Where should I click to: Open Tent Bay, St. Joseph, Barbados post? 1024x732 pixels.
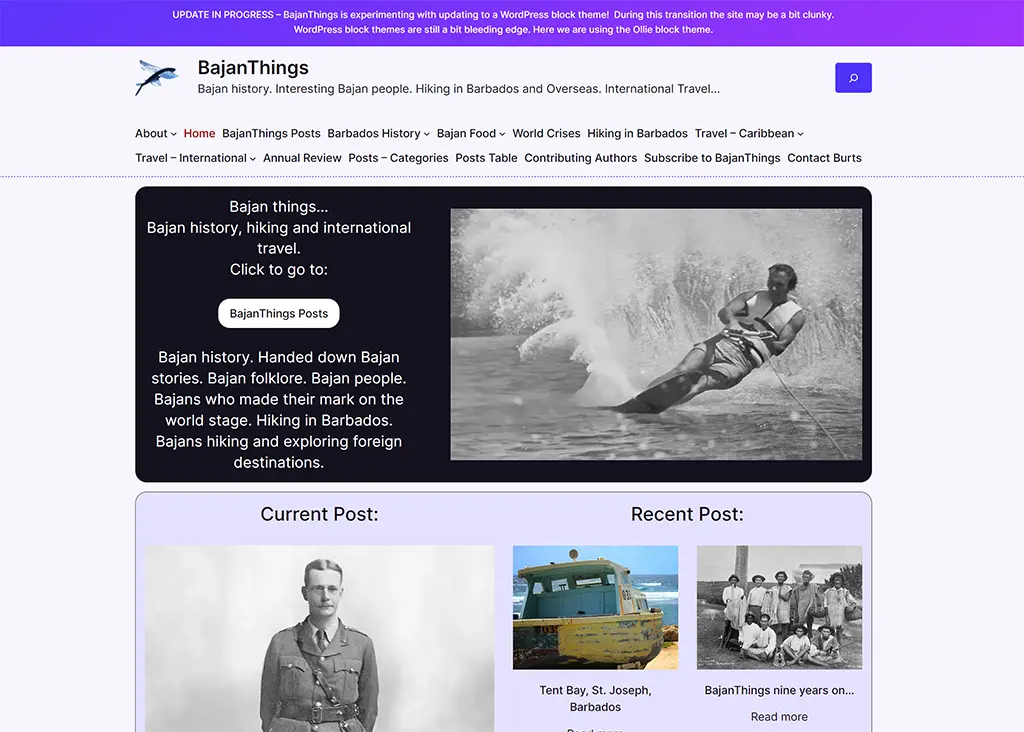click(595, 698)
